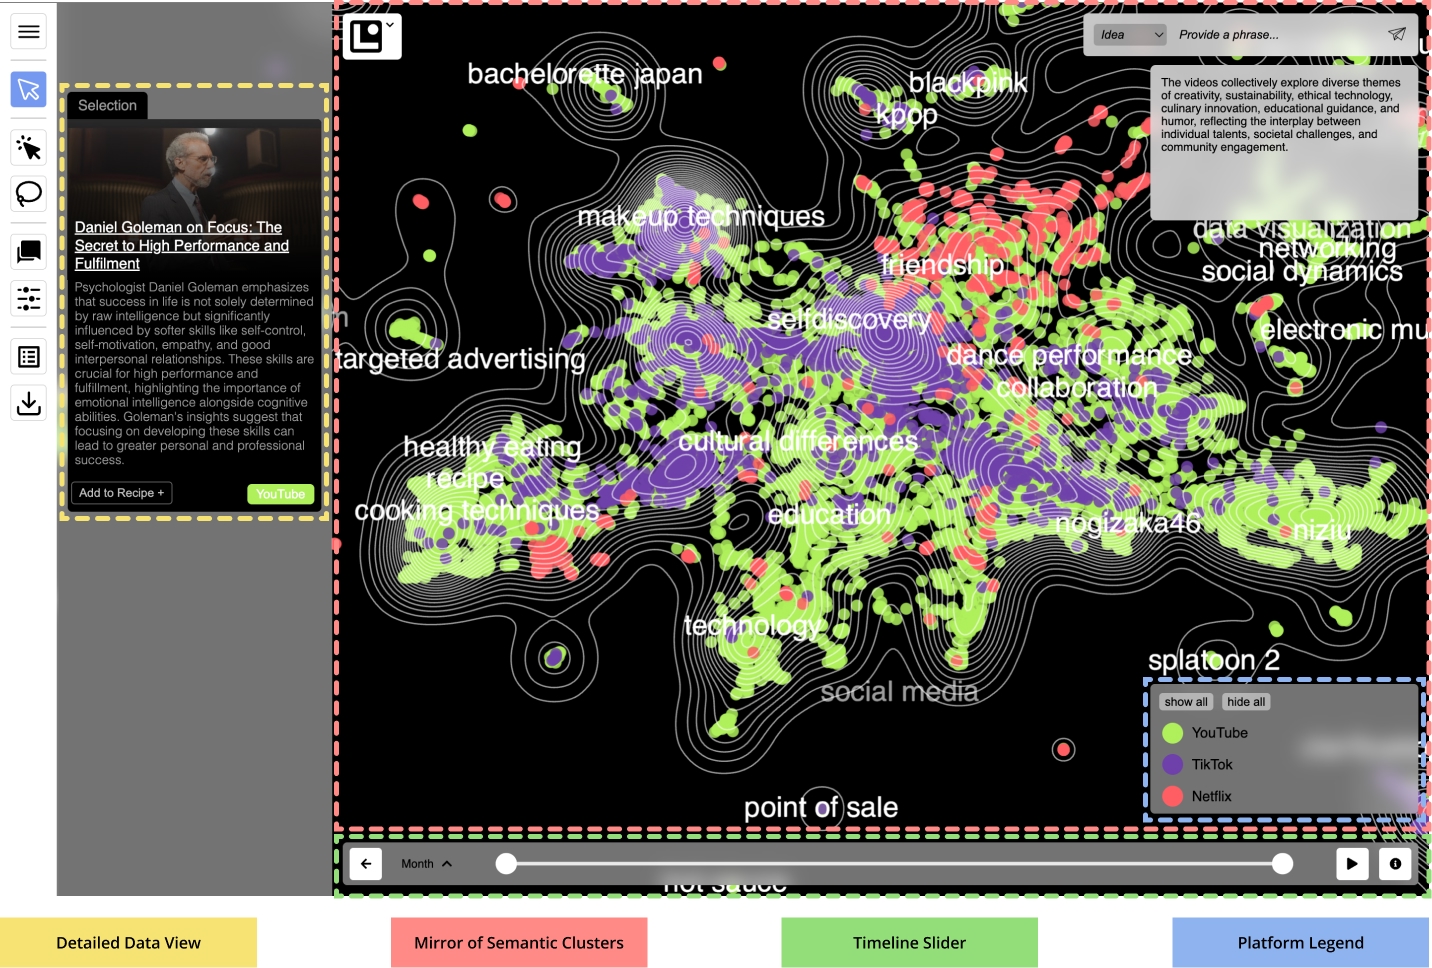This screenshot has height=968, width=1432.
Task: Click show all in the platform legend
Action: [x=1185, y=701]
